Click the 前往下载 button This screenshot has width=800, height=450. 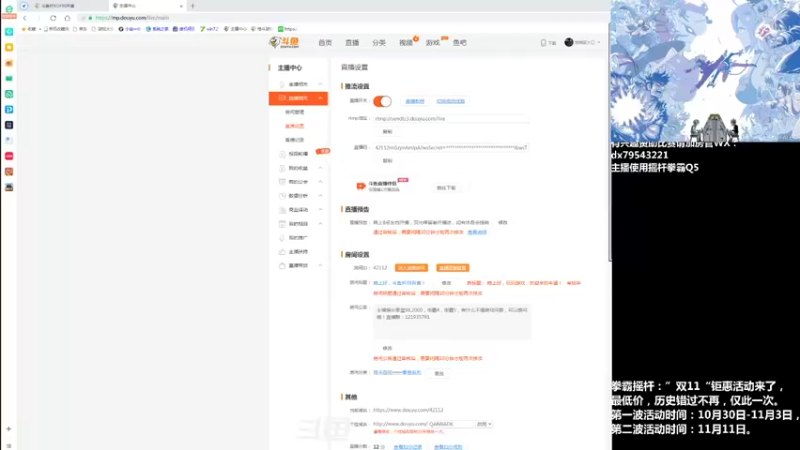pyautogui.click(x=446, y=188)
